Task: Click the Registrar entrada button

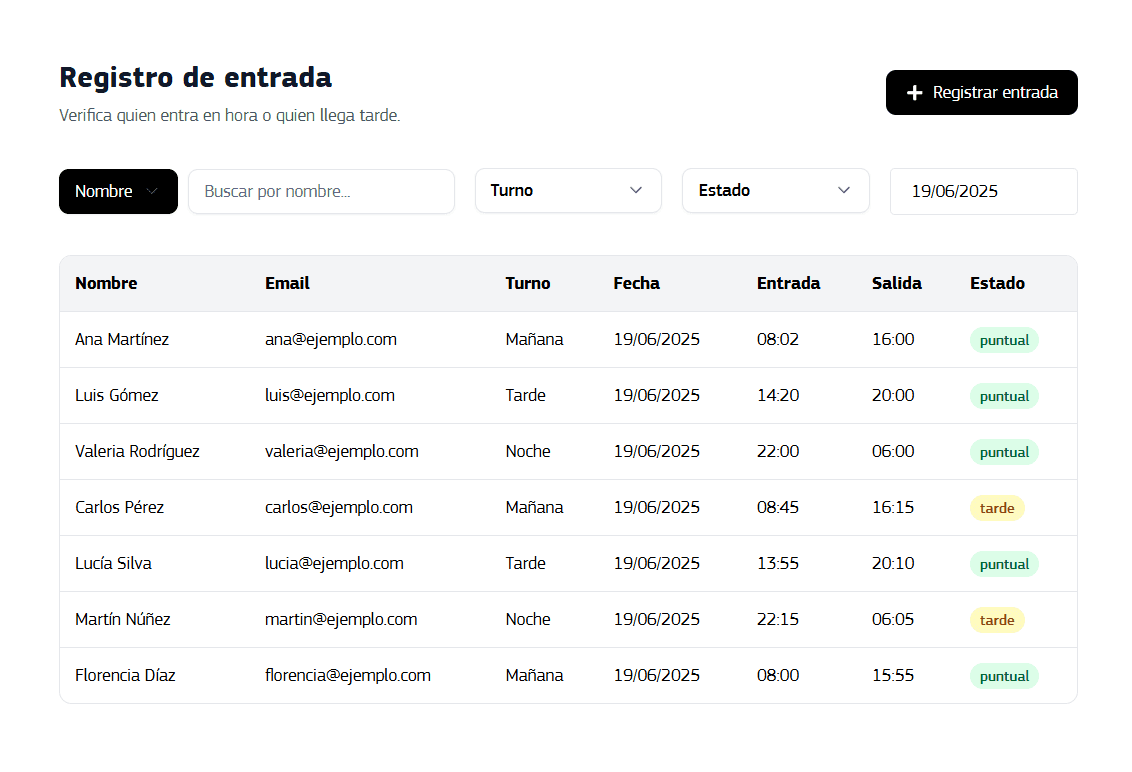Action: click(981, 92)
